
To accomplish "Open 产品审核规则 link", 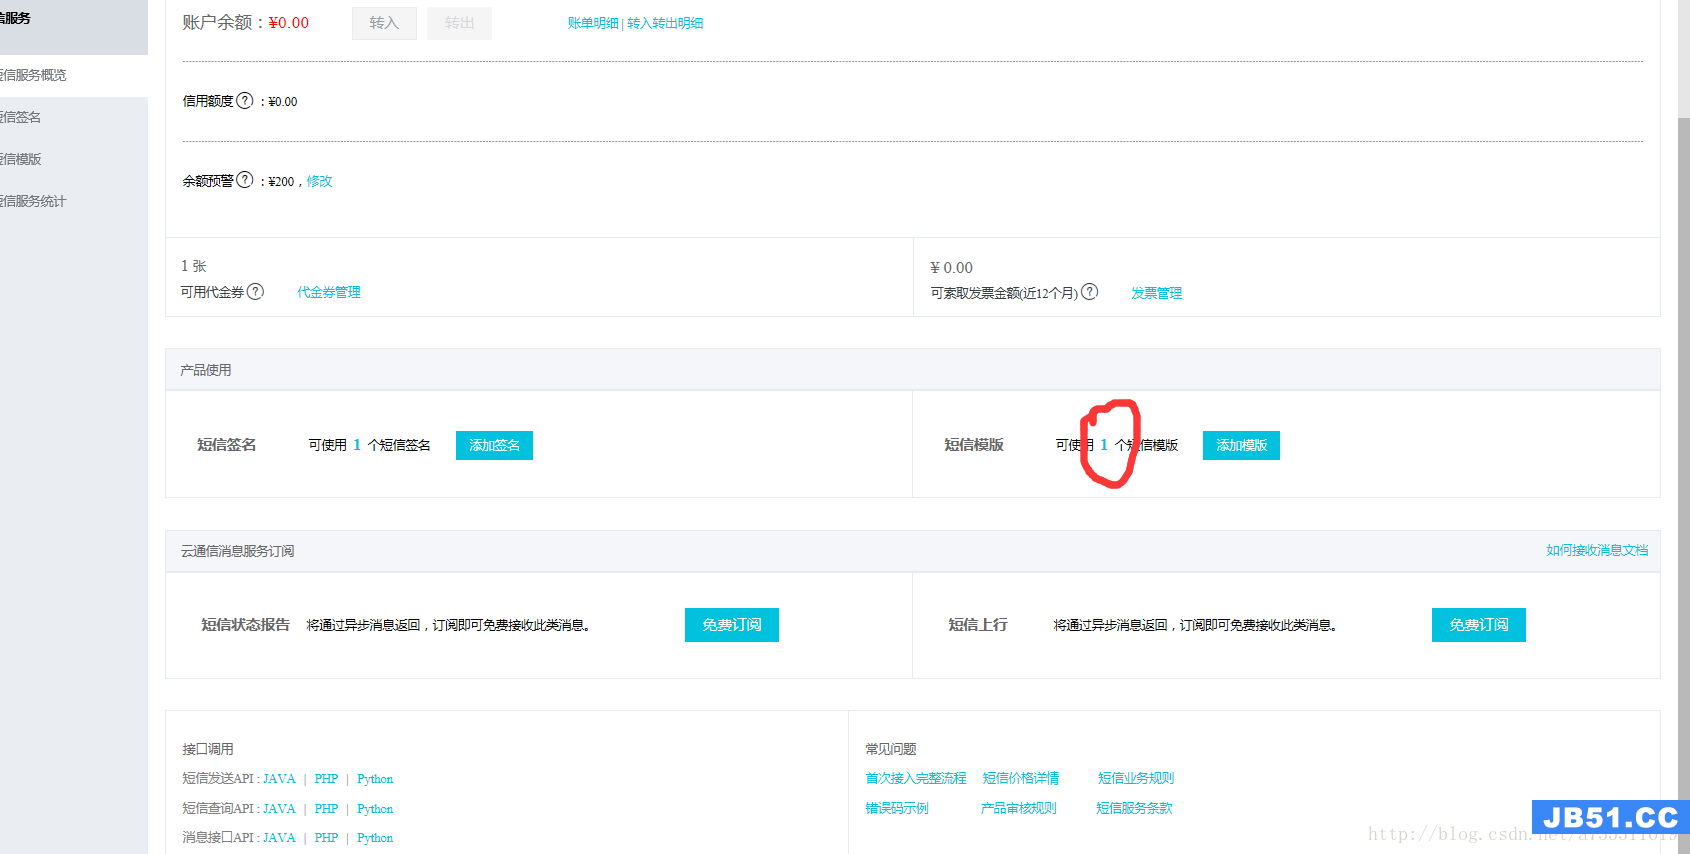I will [x=1019, y=808].
